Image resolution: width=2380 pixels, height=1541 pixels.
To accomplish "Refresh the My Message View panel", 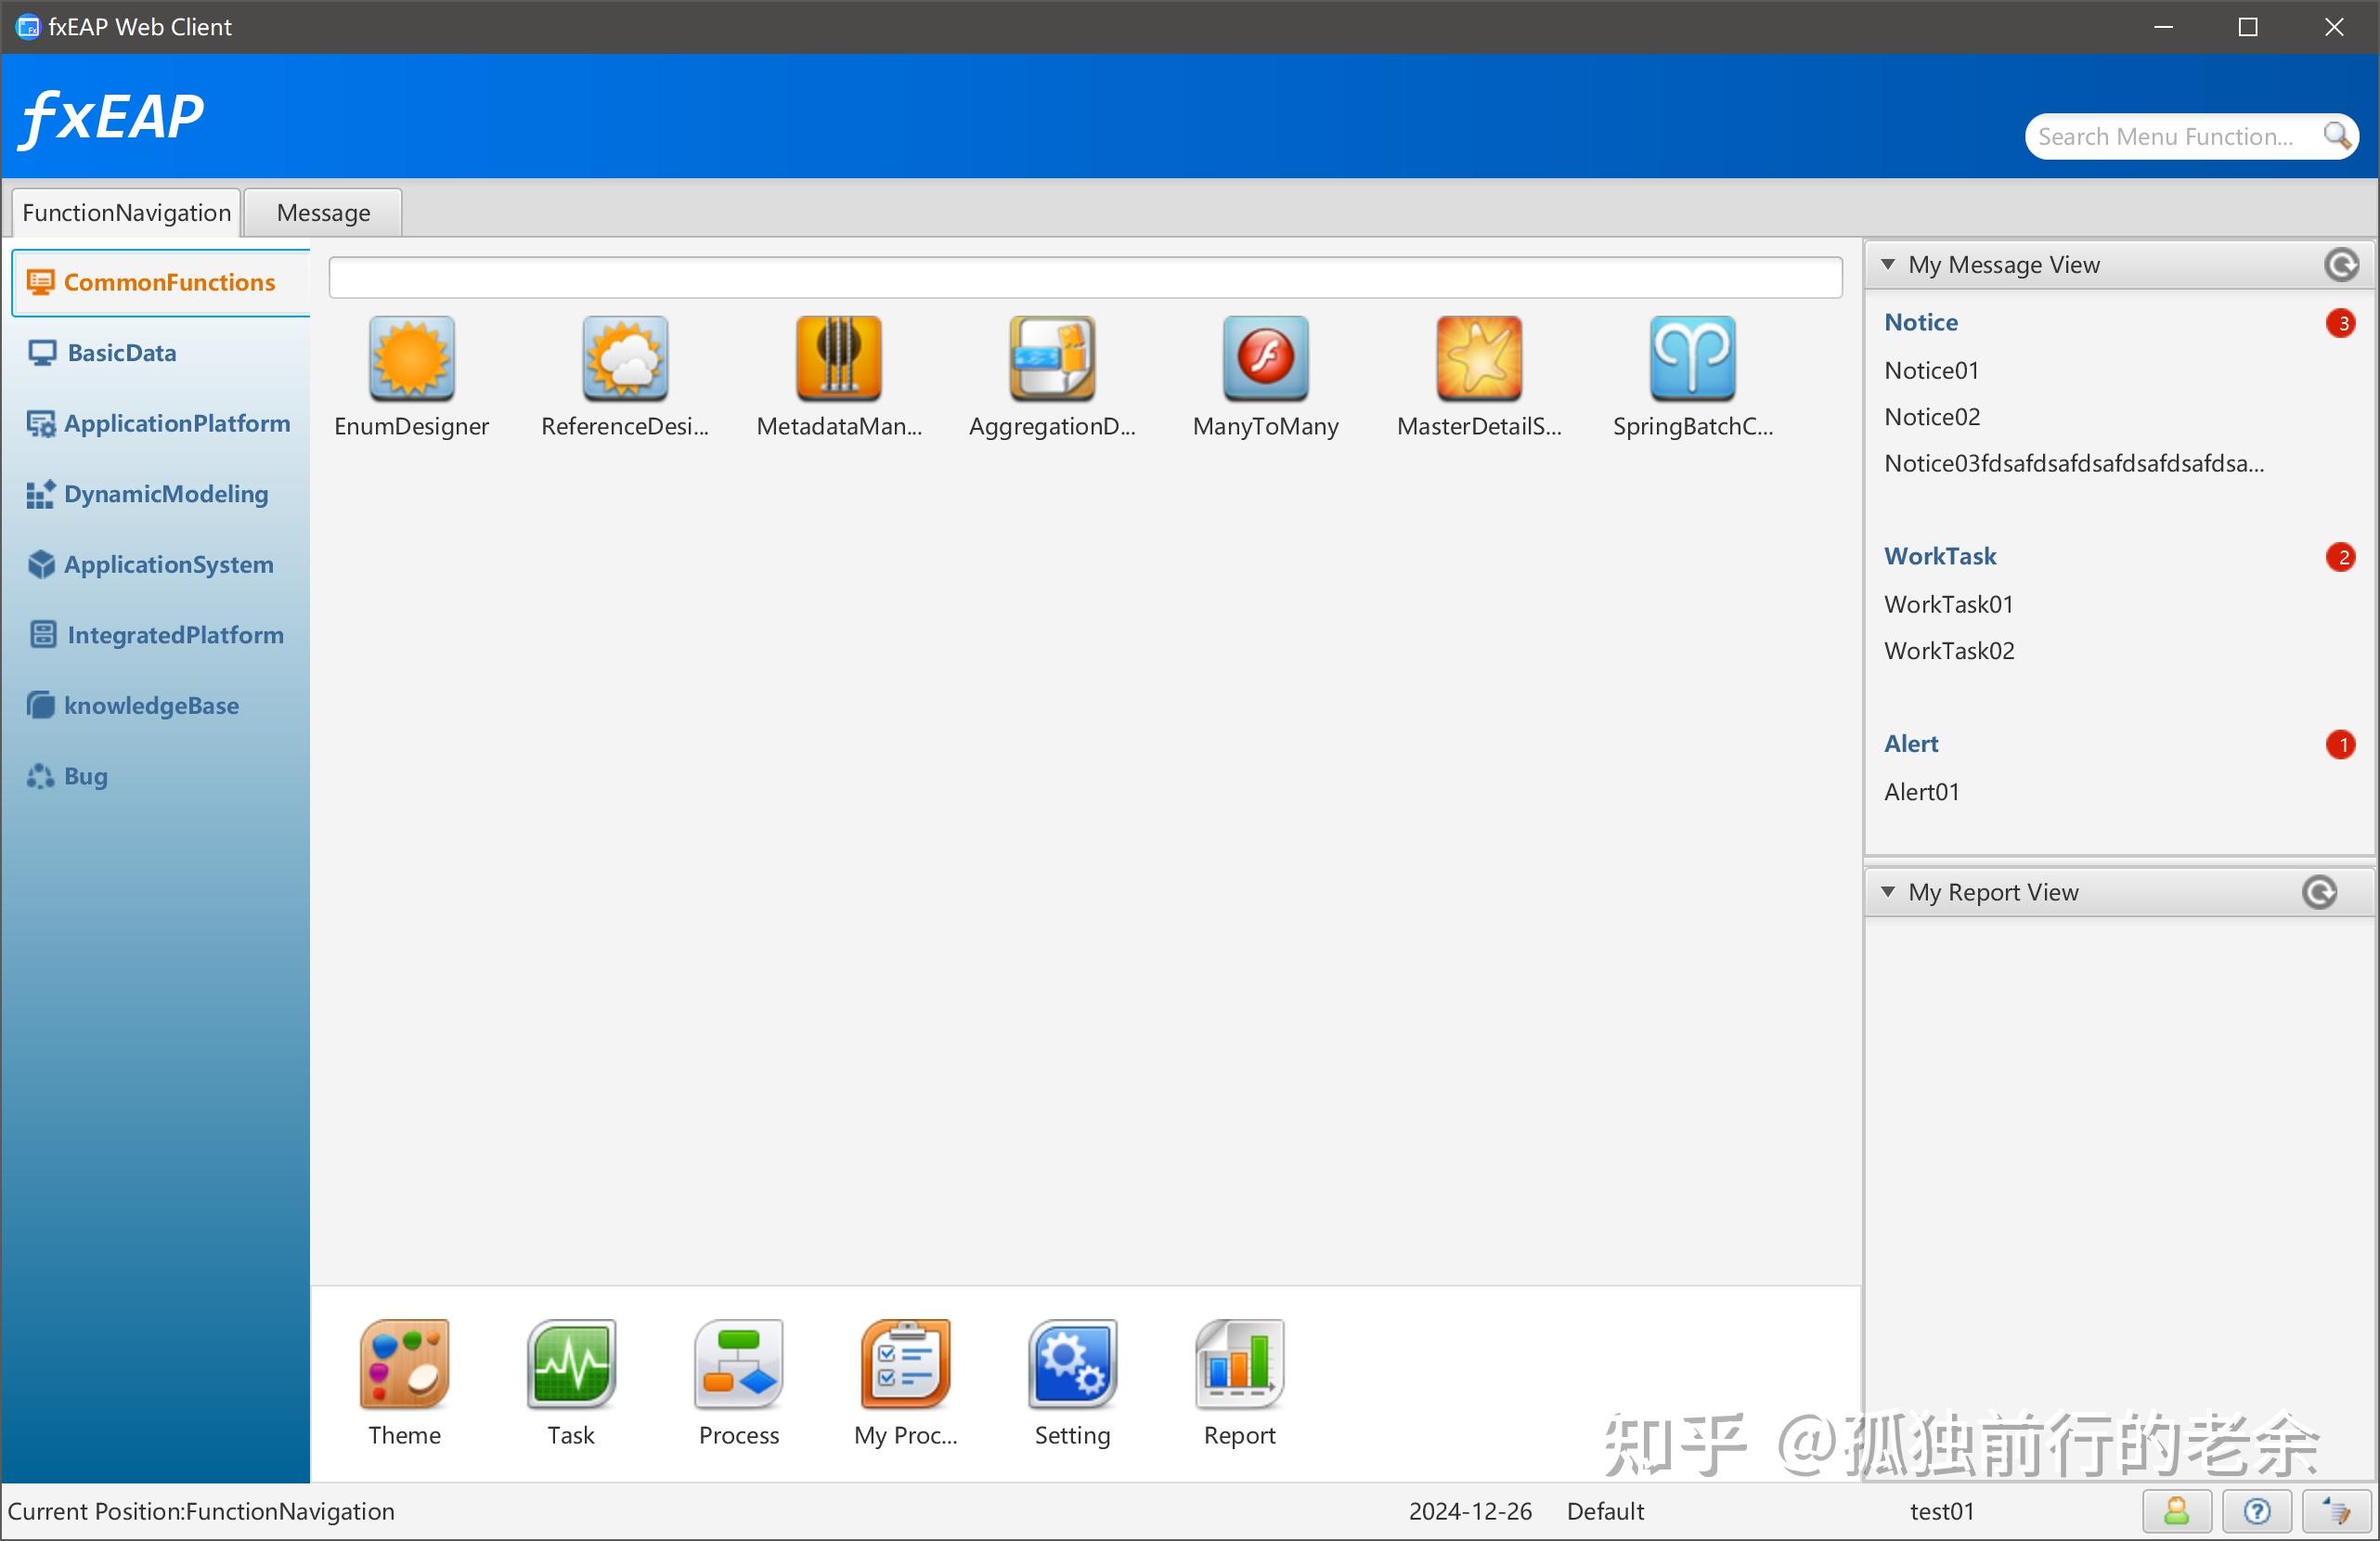I will [2341, 264].
